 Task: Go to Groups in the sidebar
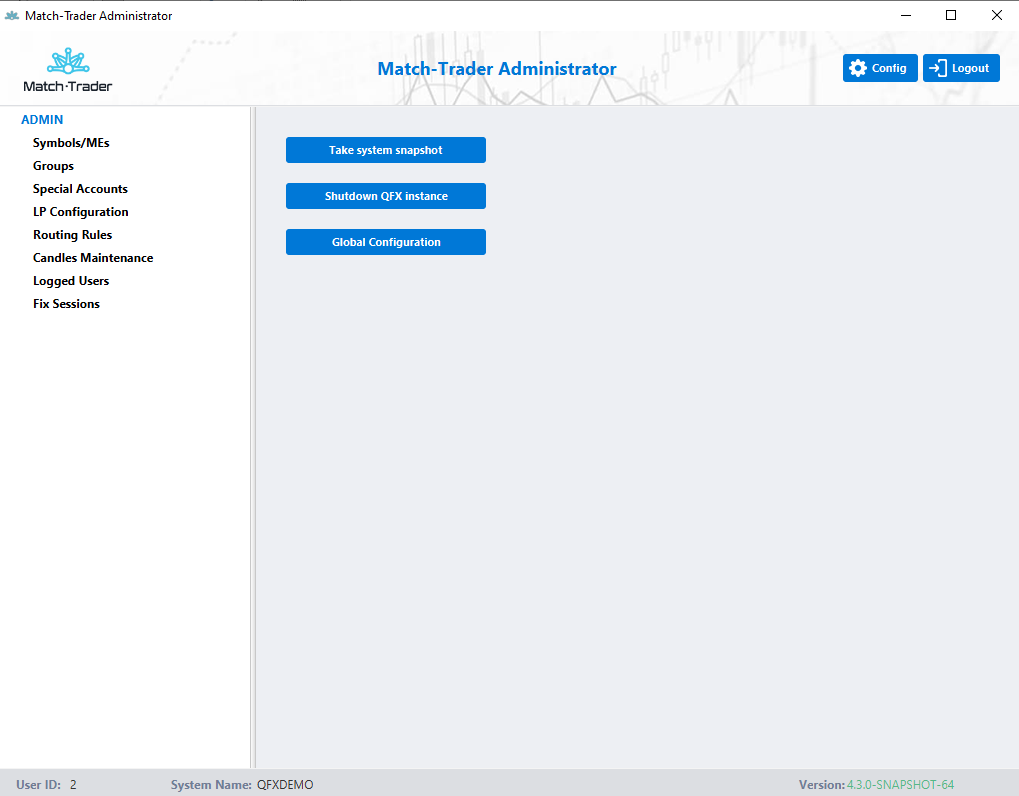(53, 166)
